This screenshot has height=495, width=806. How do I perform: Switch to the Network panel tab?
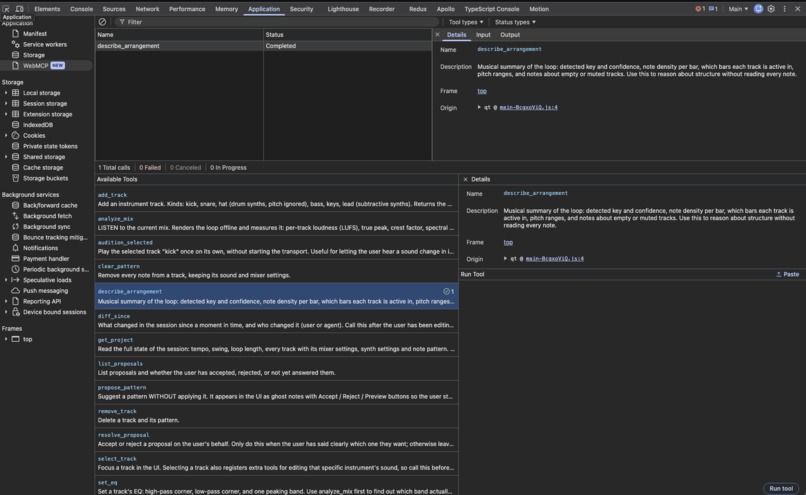tap(147, 9)
